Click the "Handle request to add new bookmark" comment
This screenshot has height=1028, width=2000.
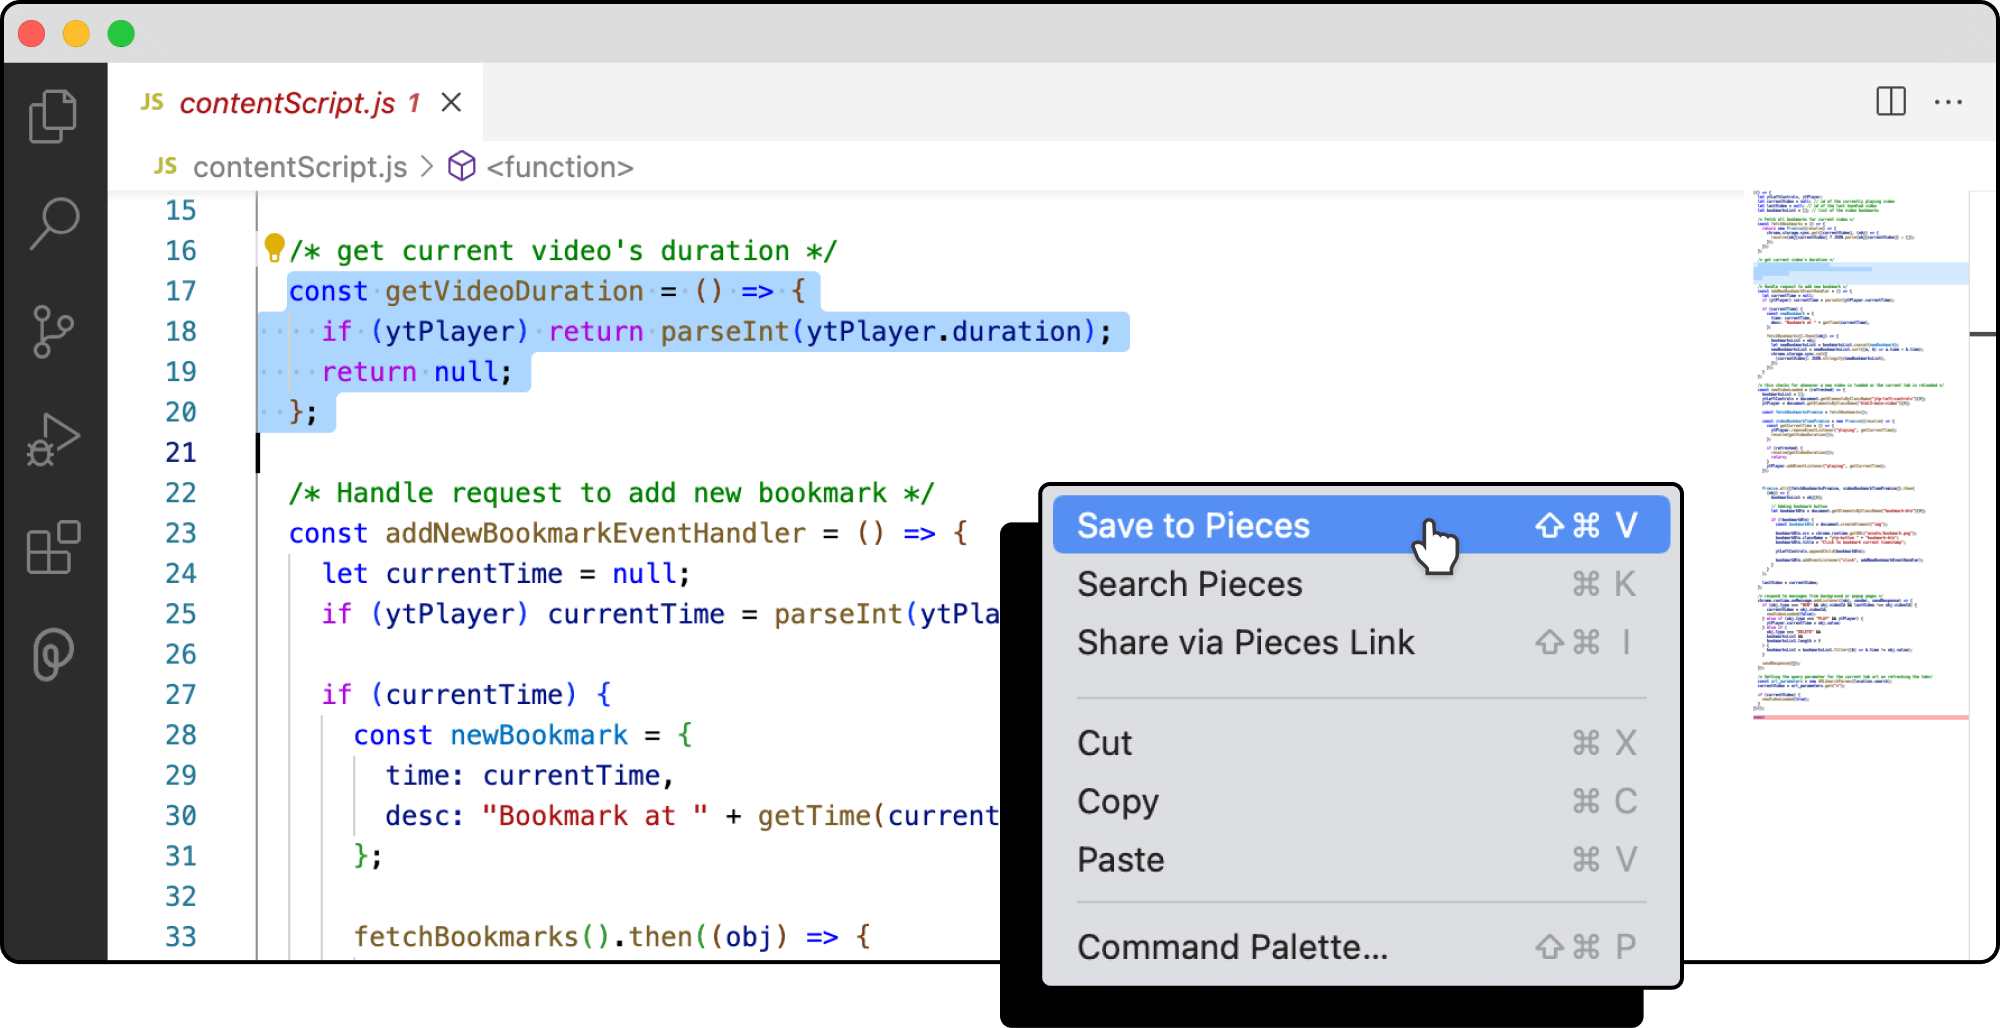tap(611, 493)
